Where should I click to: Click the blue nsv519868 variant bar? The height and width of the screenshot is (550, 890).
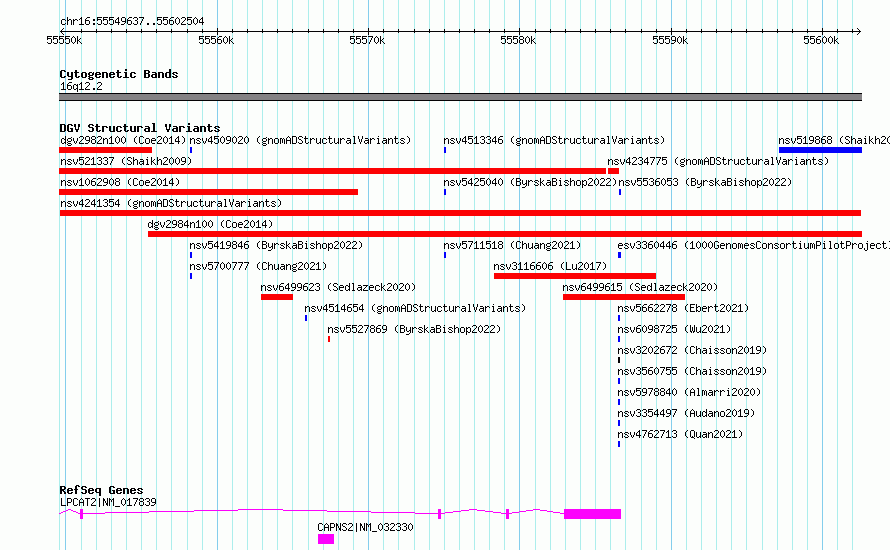[x=820, y=150]
